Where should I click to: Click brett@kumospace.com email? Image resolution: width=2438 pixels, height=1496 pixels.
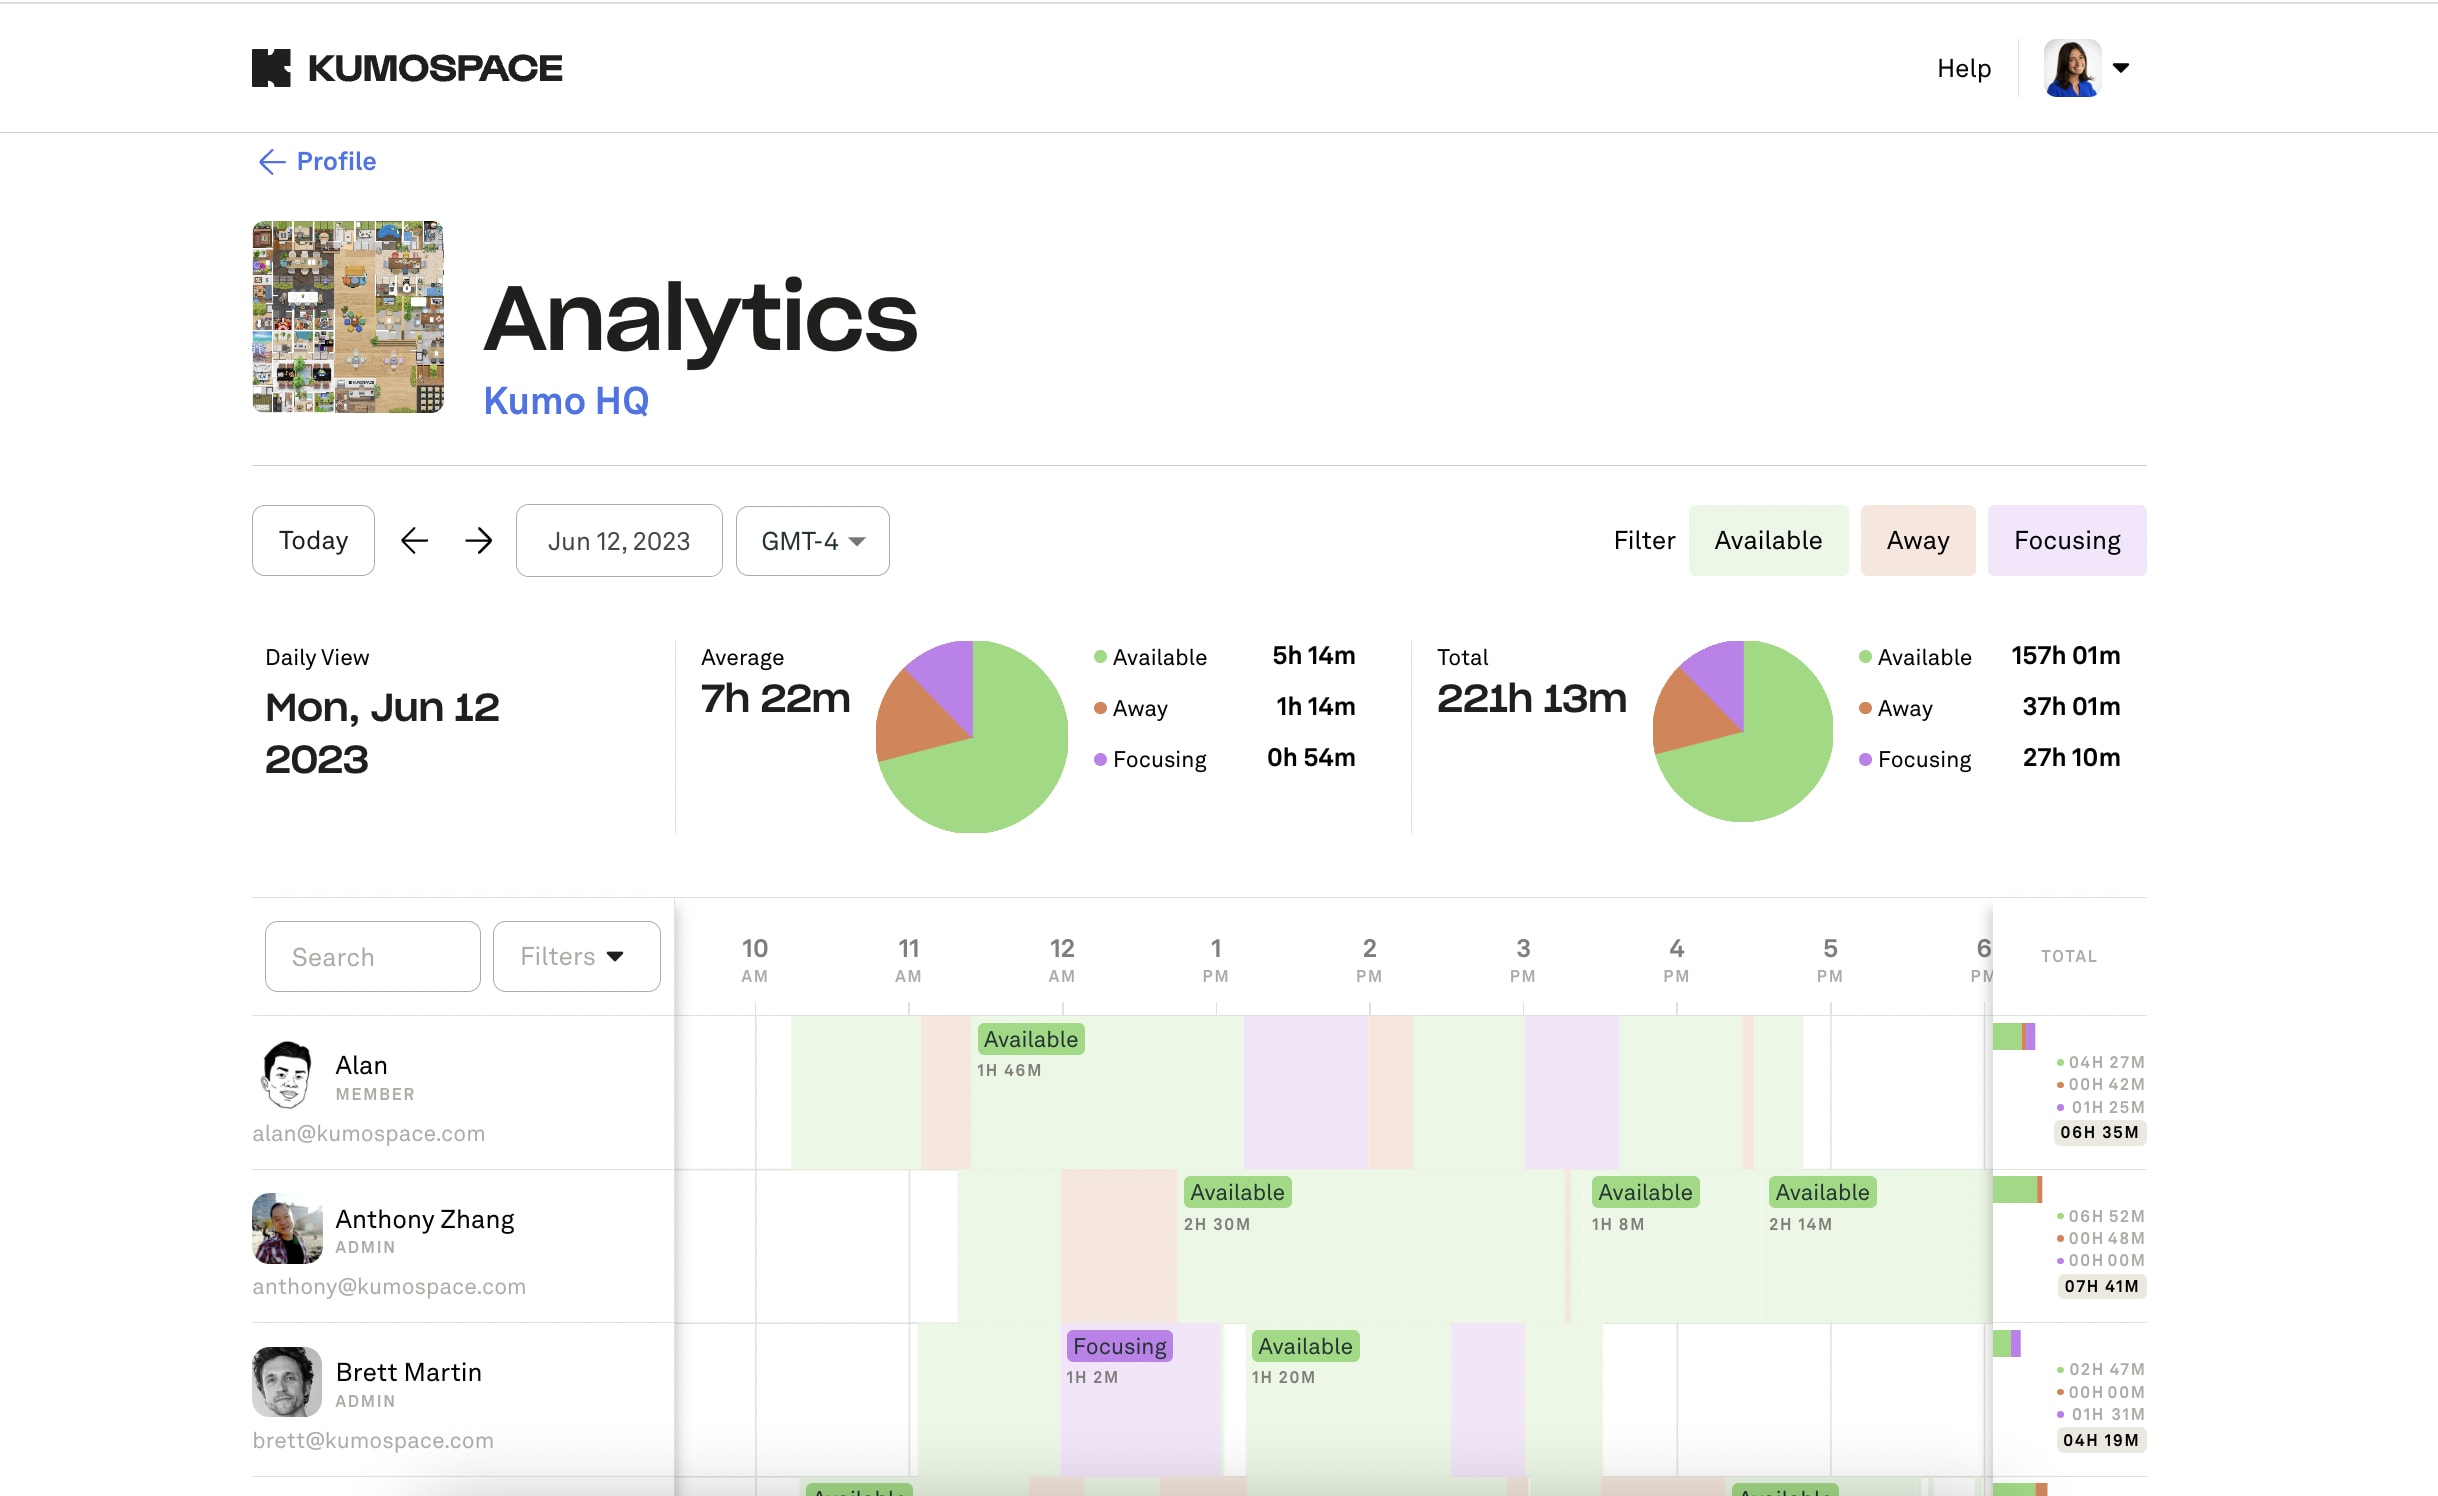click(x=373, y=1440)
